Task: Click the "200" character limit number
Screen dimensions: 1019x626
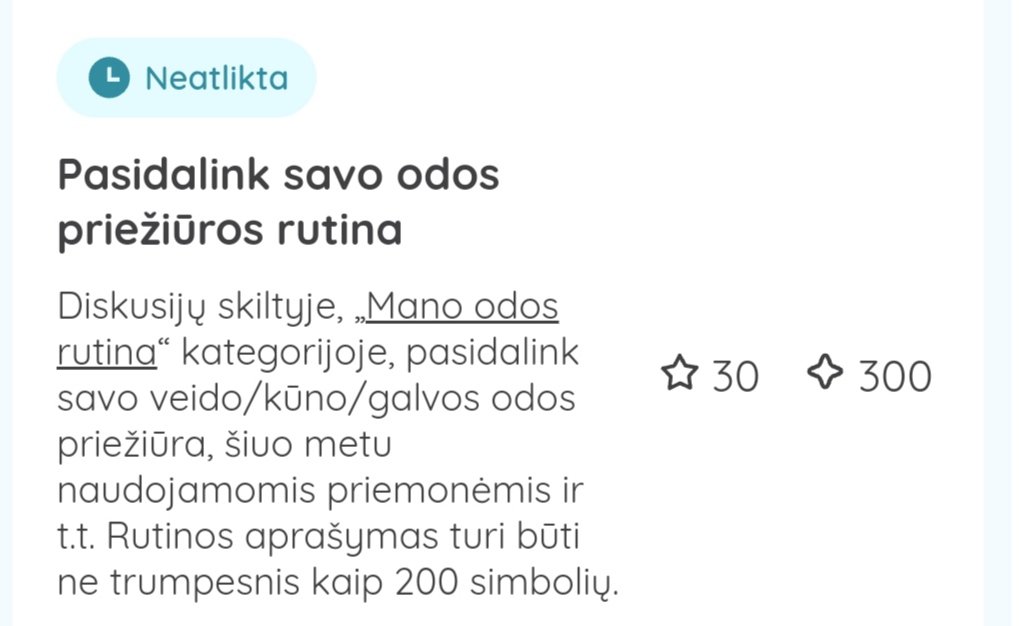Action: (x=427, y=584)
